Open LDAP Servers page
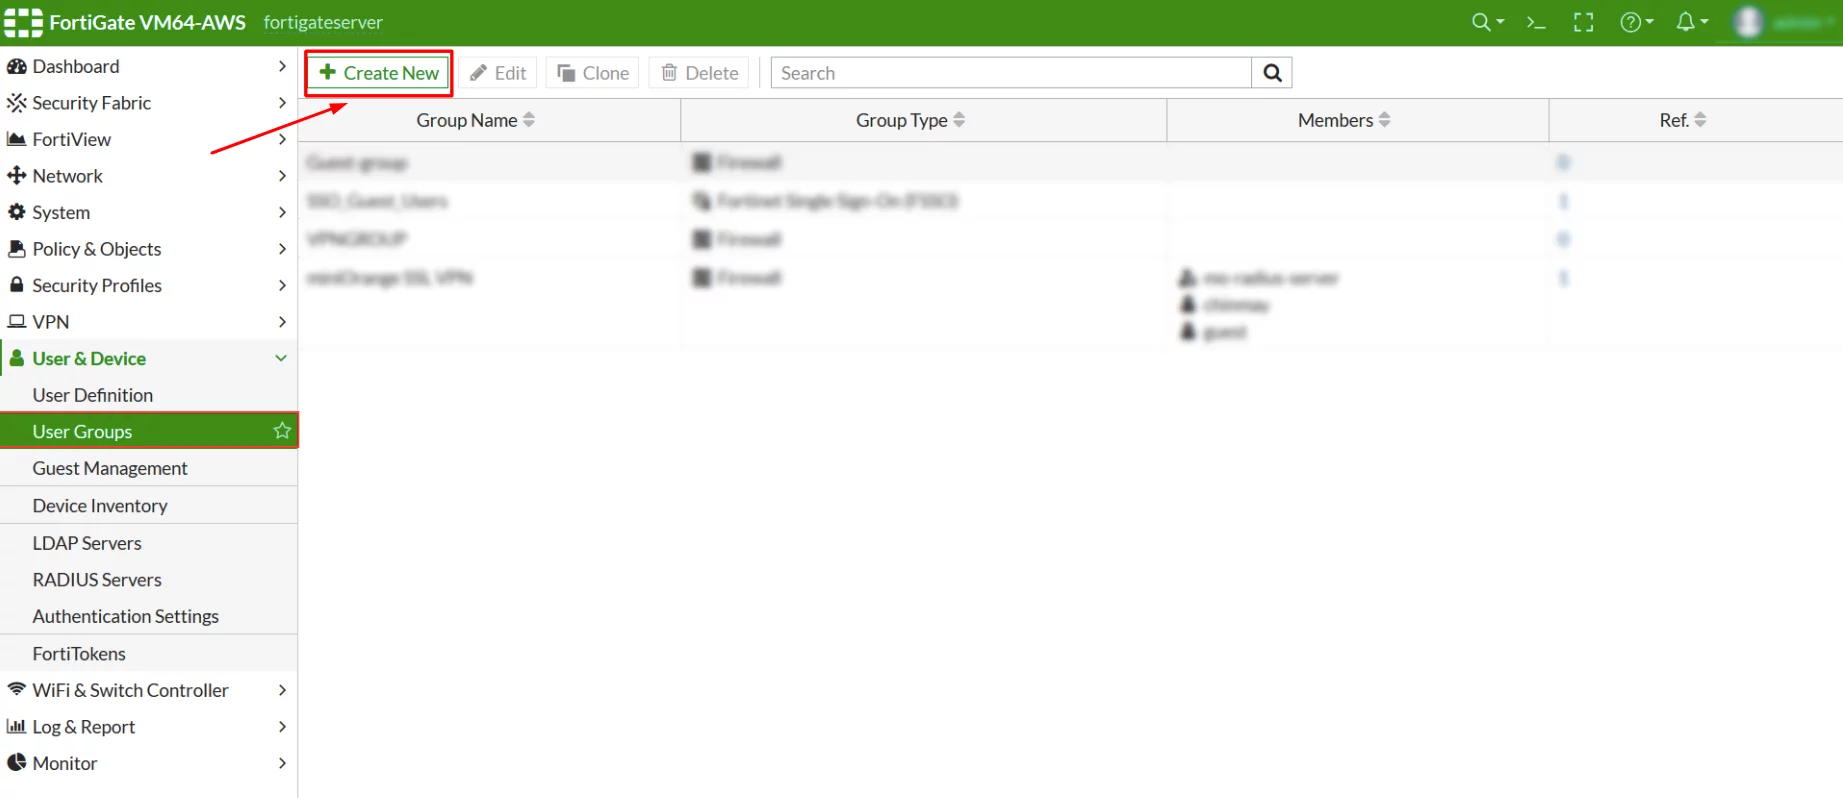The image size is (1843, 798). [x=148, y=543]
